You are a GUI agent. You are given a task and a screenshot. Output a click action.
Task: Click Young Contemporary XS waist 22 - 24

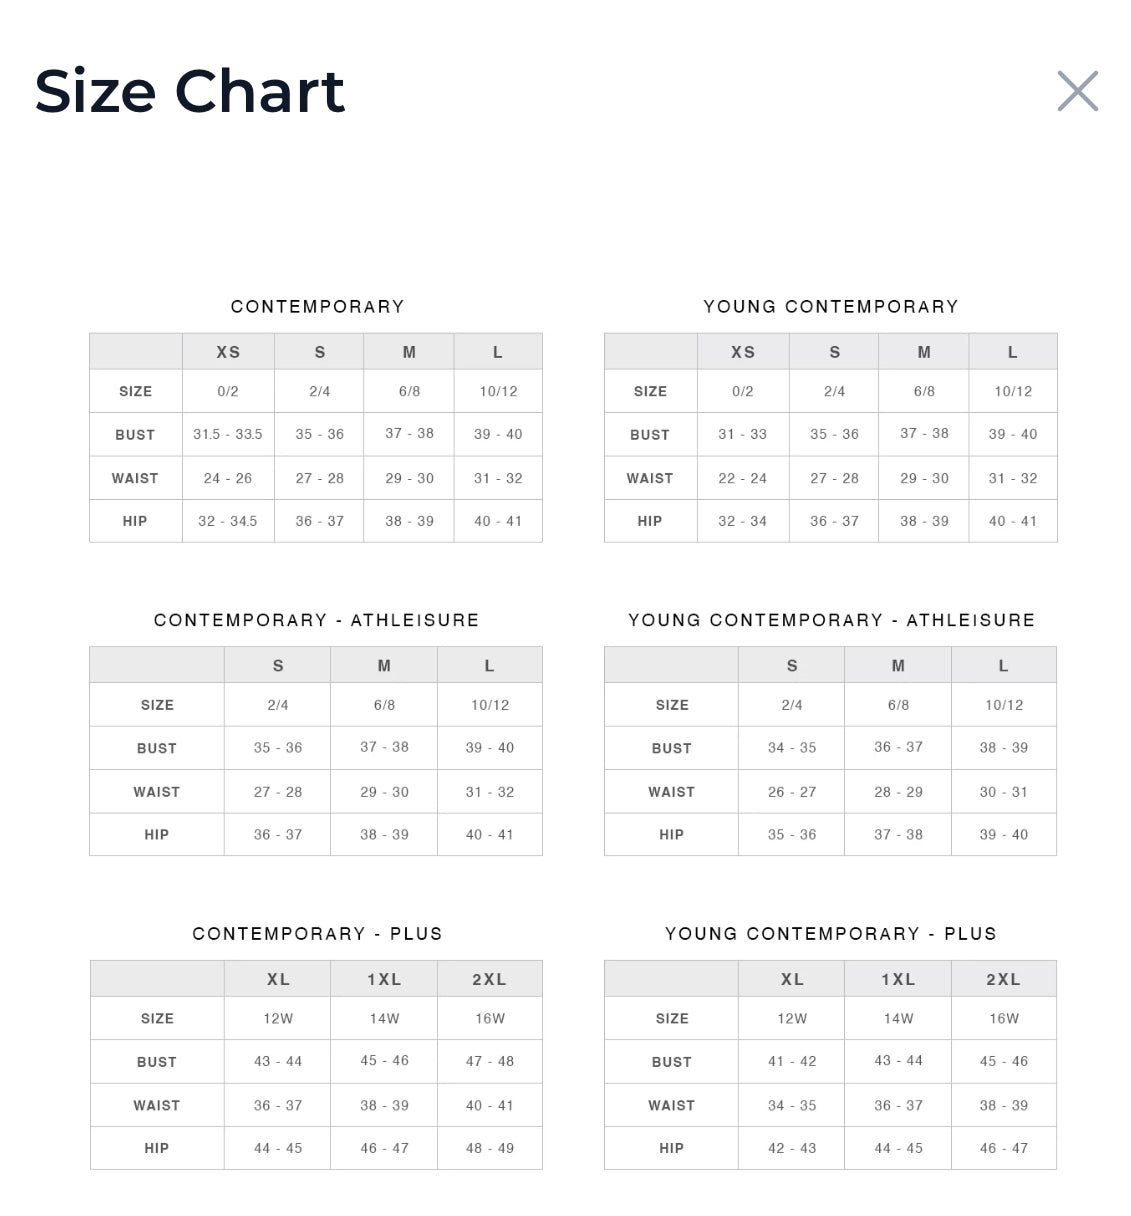tap(742, 478)
